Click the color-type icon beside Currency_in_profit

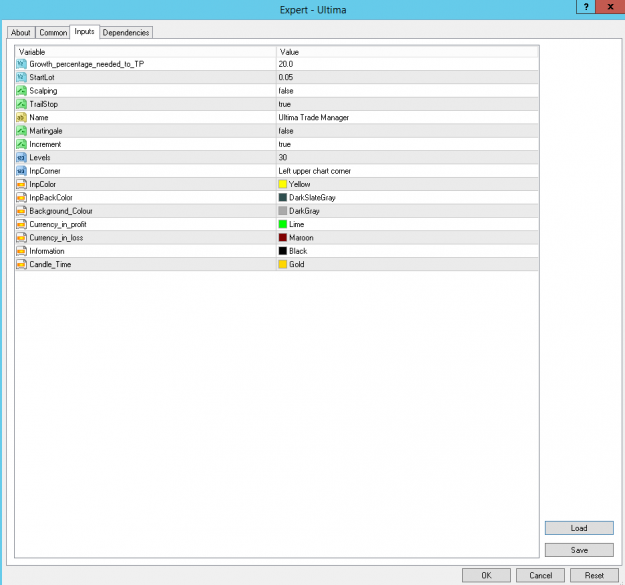click(x=21, y=224)
